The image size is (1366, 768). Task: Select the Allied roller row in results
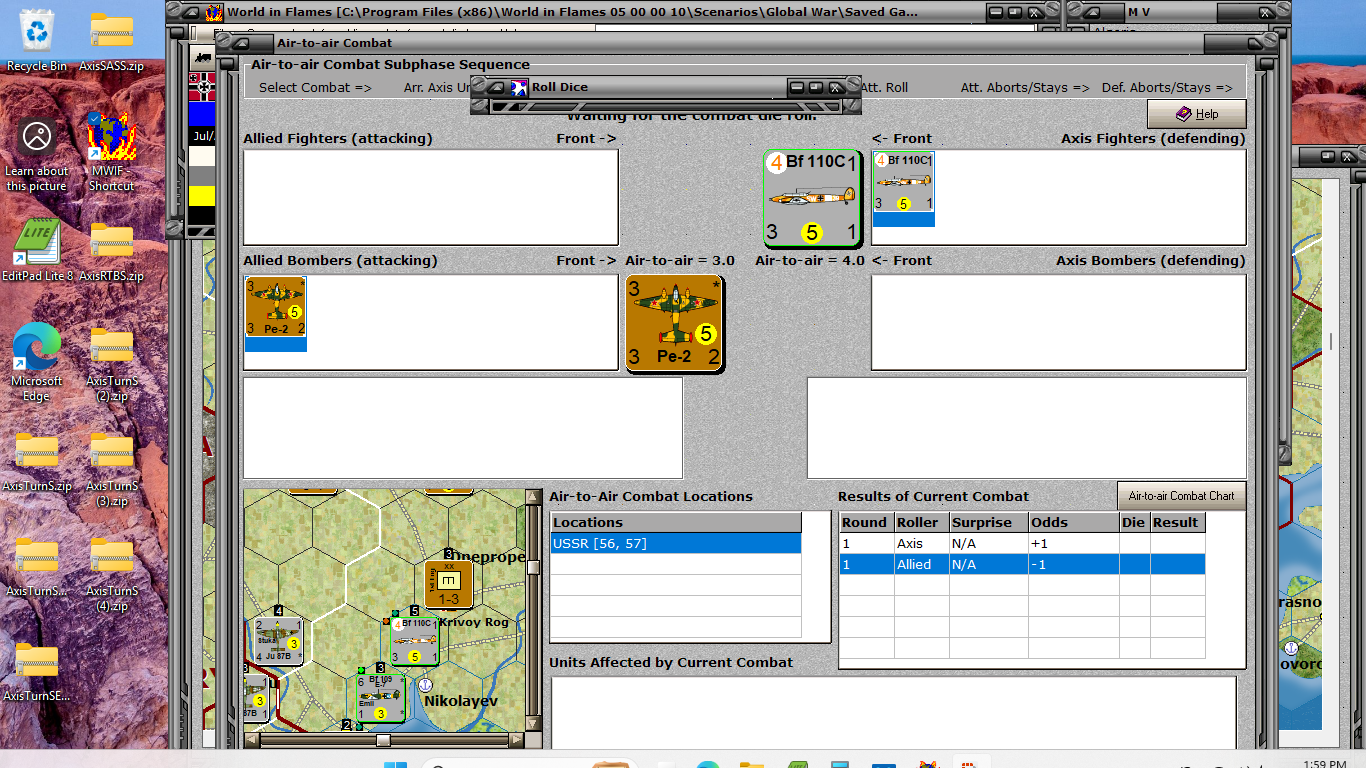(x=1022, y=564)
